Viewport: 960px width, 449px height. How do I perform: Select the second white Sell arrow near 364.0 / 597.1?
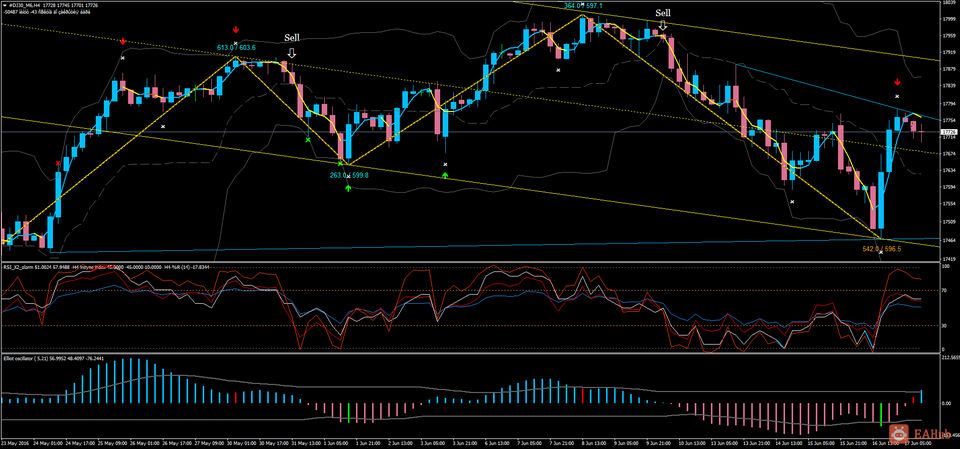coord(662,26)
